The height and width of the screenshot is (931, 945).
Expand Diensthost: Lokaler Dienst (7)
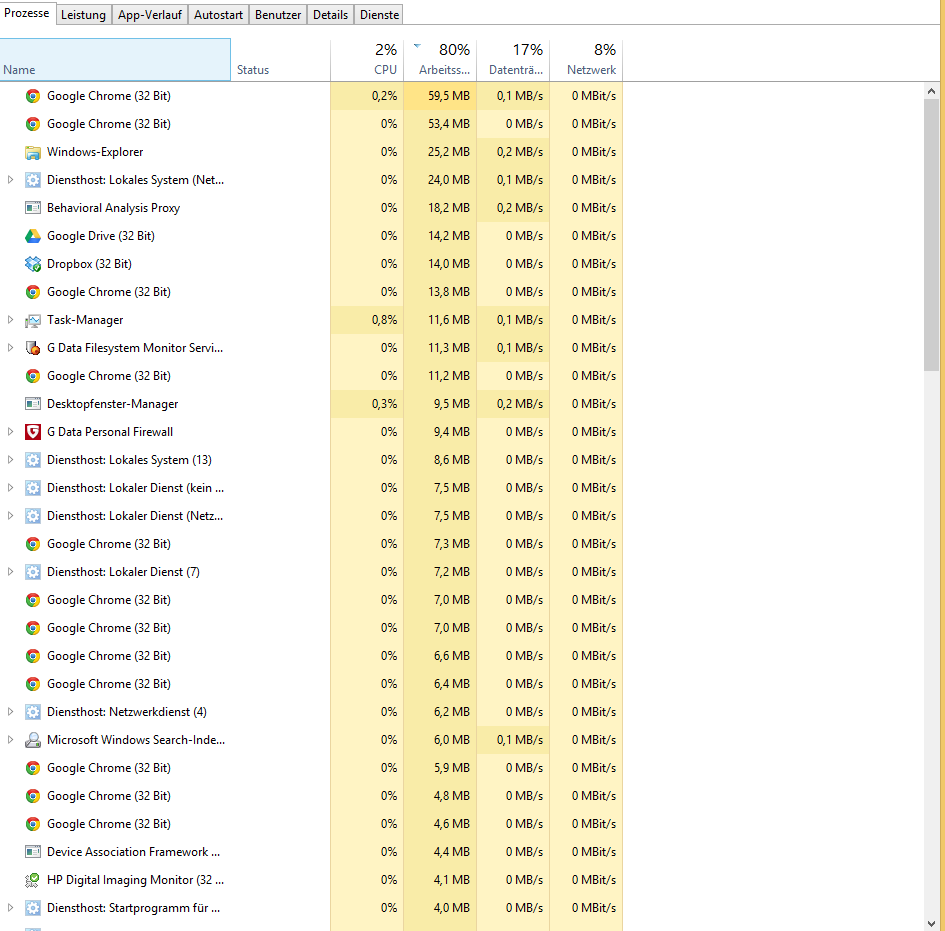[10, 572]
